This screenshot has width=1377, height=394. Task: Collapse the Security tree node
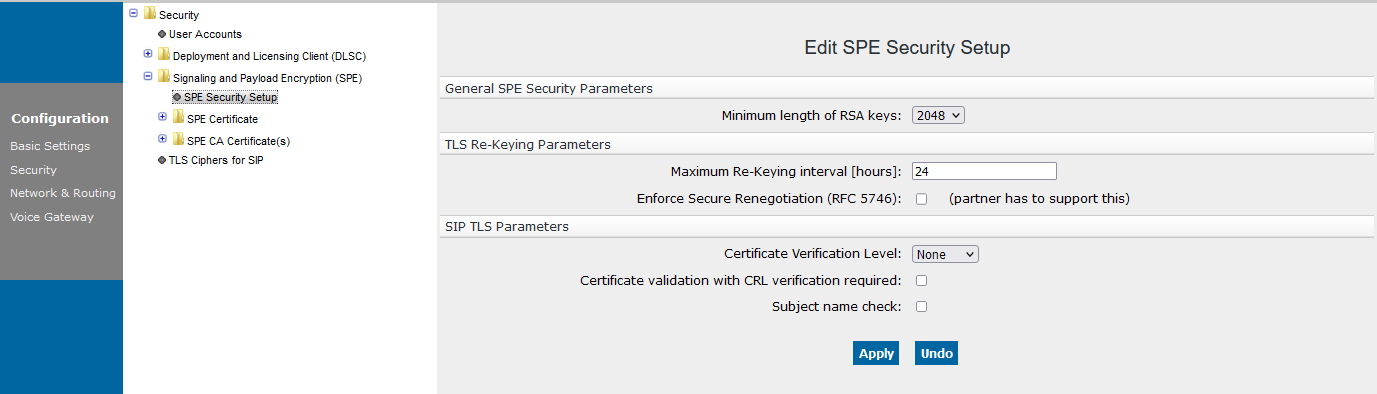click(134, 13)
